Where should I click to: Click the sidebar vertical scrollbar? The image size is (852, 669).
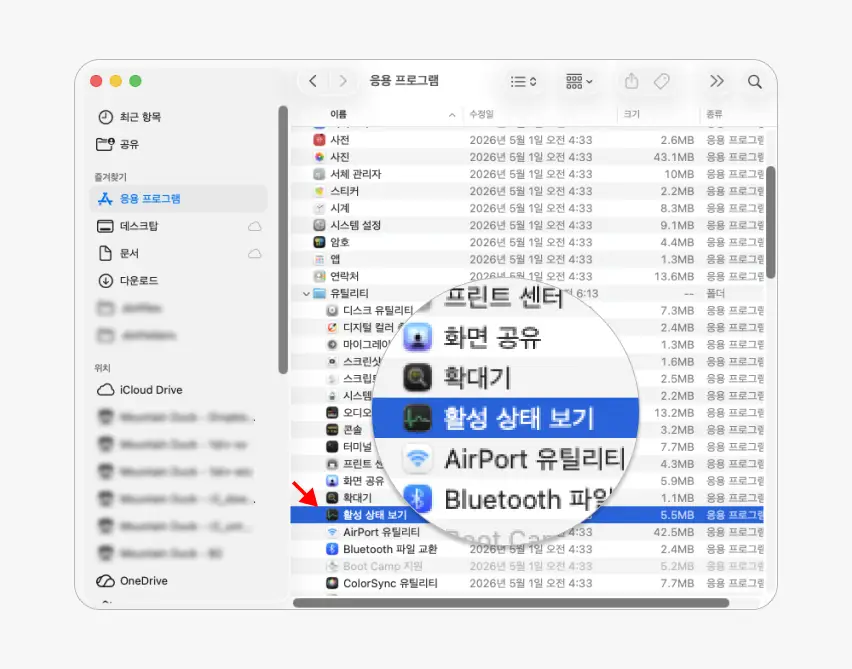pos(283,239)
